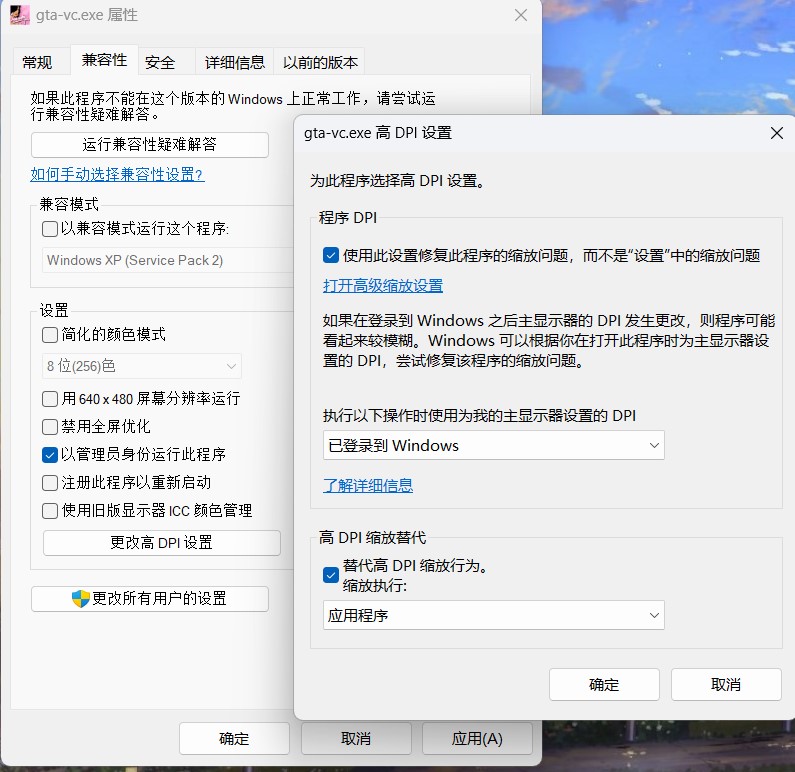The width and height of the screenshot is (795, 772).
Task: Click 运行兼容性疑难解答 button
Action: coord(150,145)
